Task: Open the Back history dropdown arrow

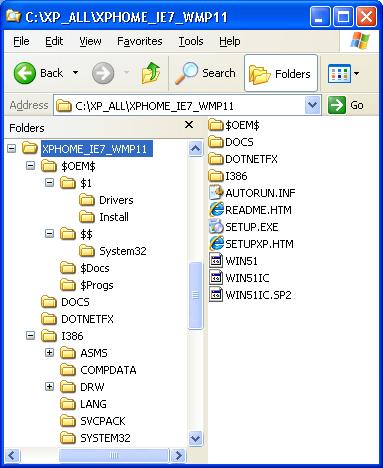Action: [76, 73]
